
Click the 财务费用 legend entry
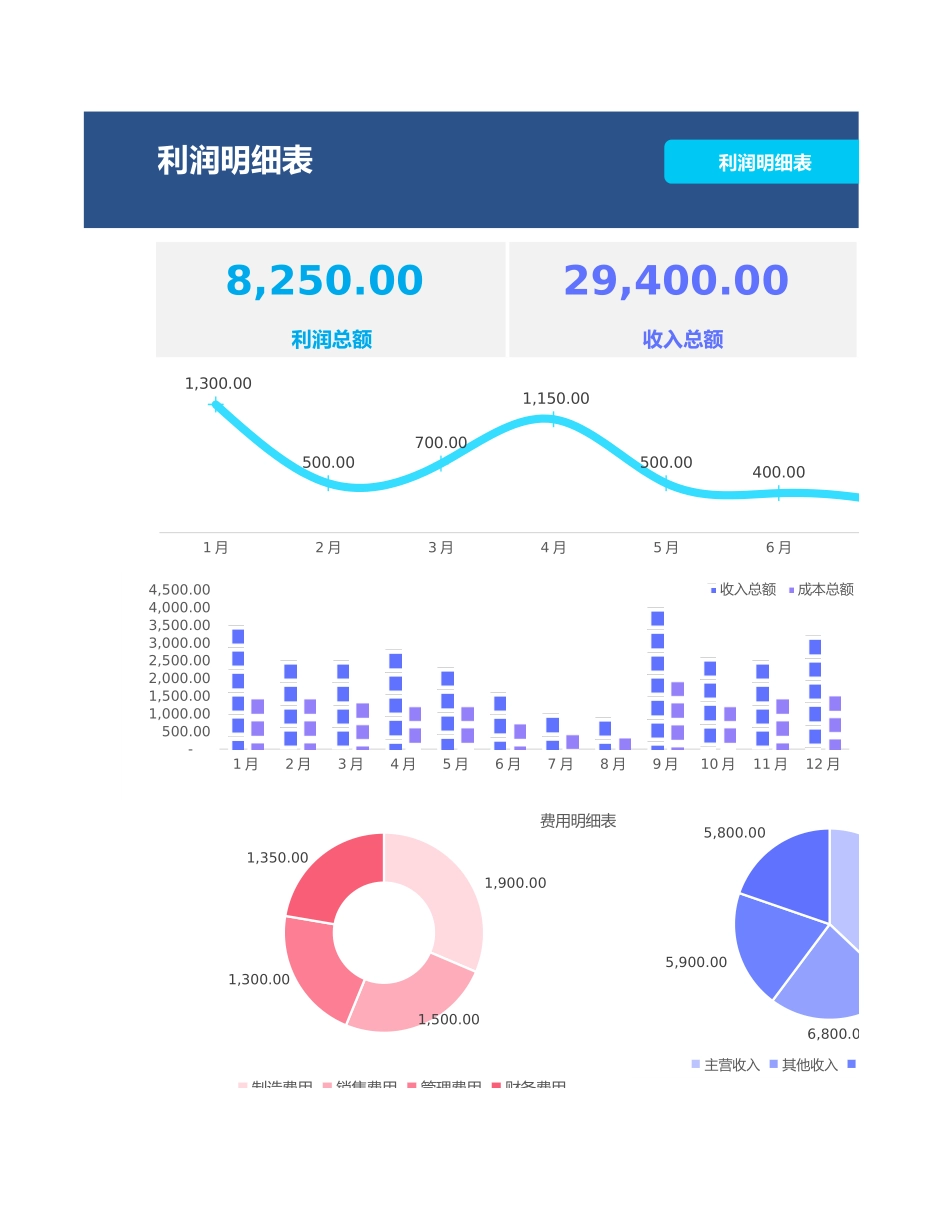pos(496,1086)
